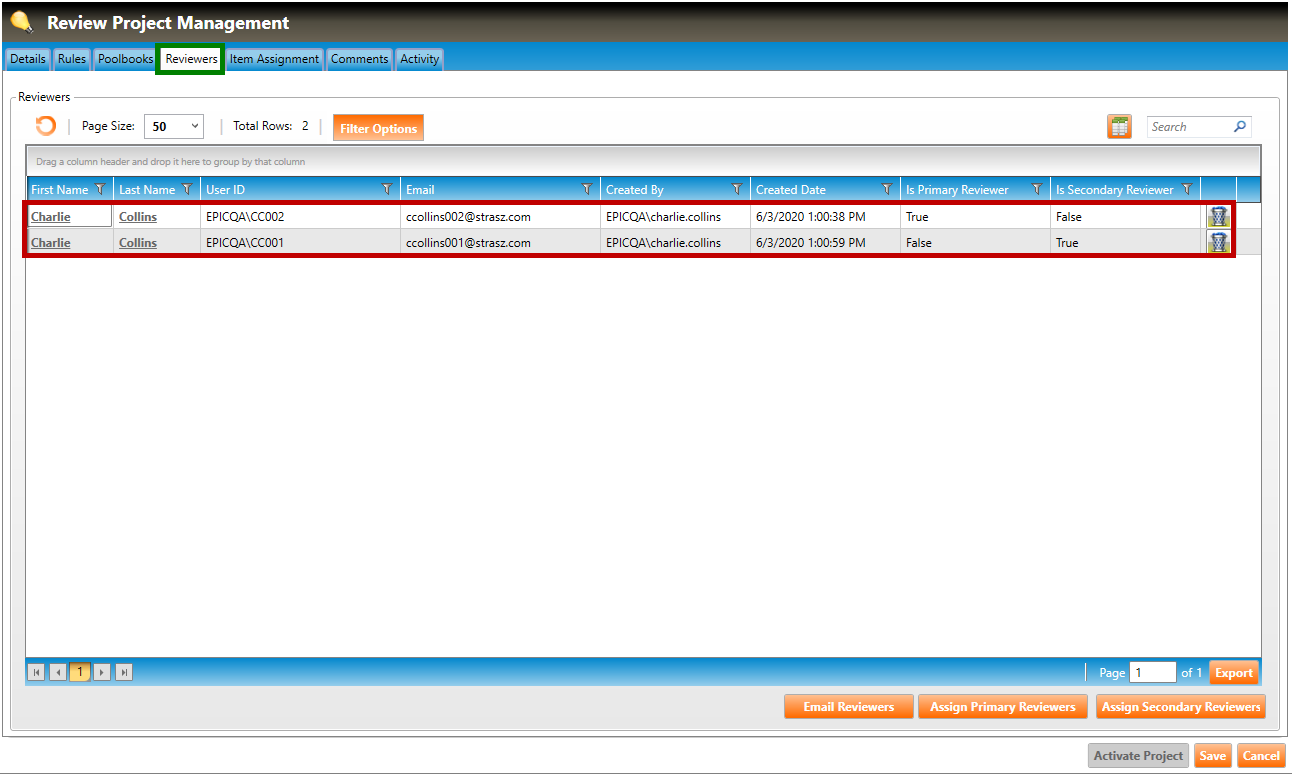Expand the Page Size dropdown

(194, 127)
